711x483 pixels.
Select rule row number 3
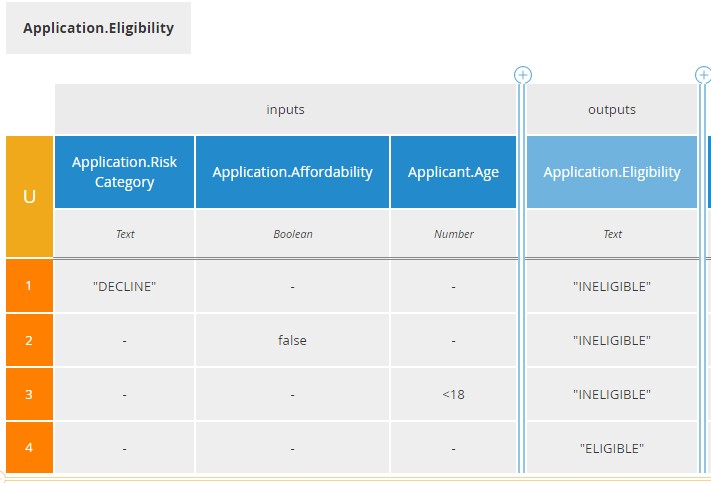coord(29,394)
